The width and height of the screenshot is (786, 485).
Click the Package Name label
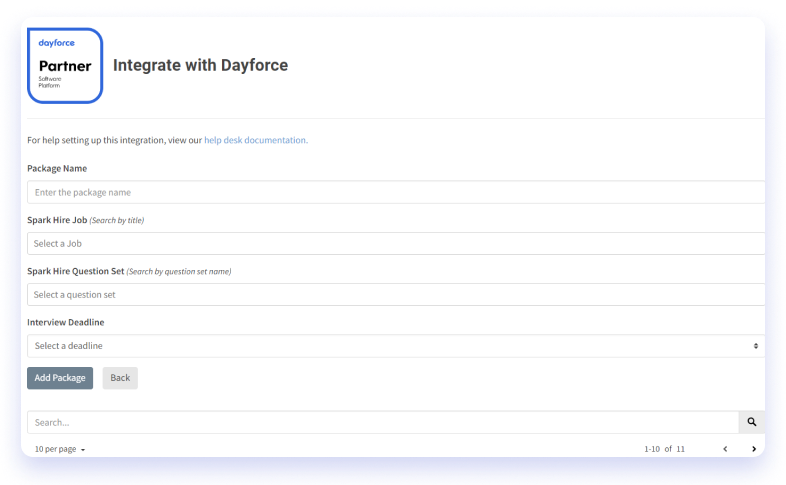coord(57,168)
